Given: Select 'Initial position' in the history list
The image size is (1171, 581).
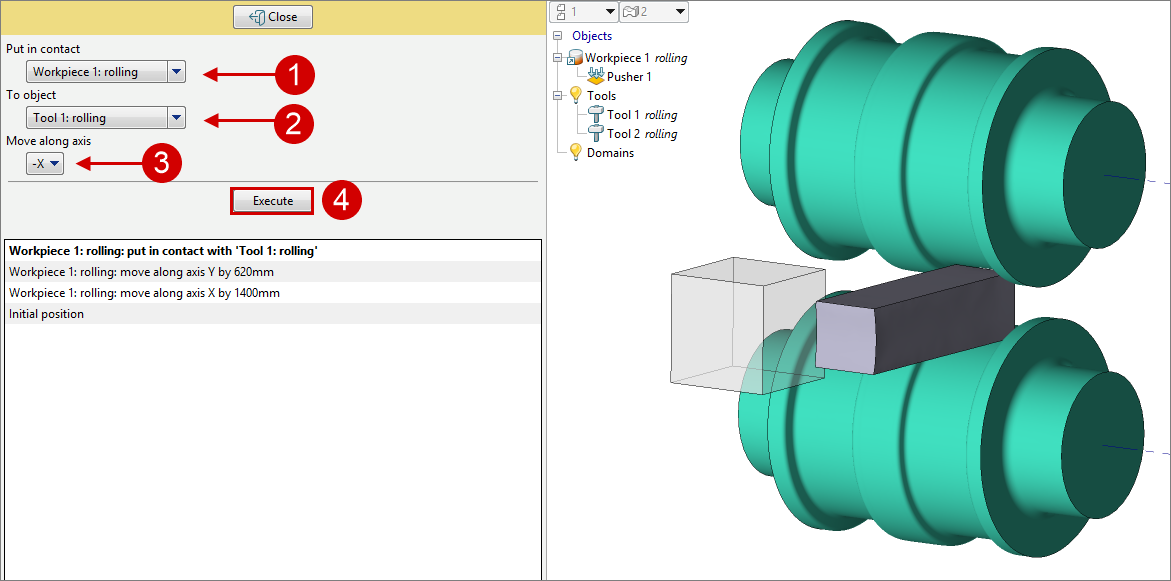Looking at the screenshot, I should [47, 314].
